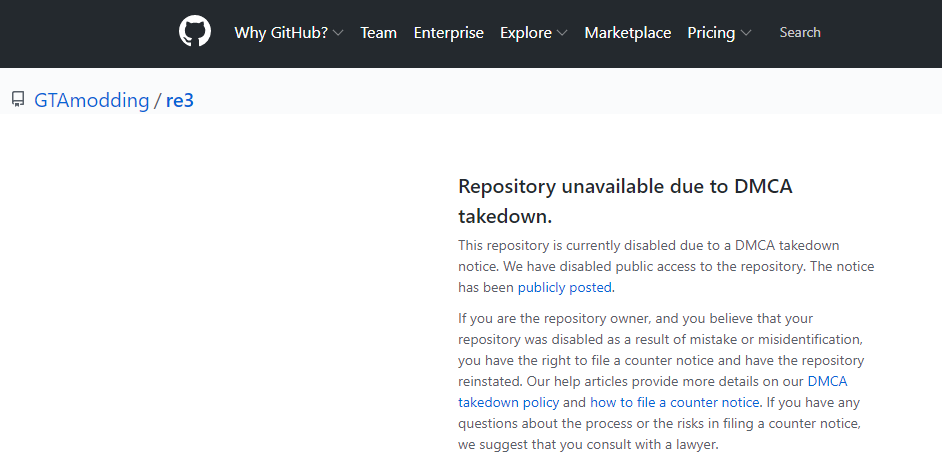942x463 pixels.
Task: Click the paragraph starting 'If you are the repository owner'
Action: (x=661, y=381)
